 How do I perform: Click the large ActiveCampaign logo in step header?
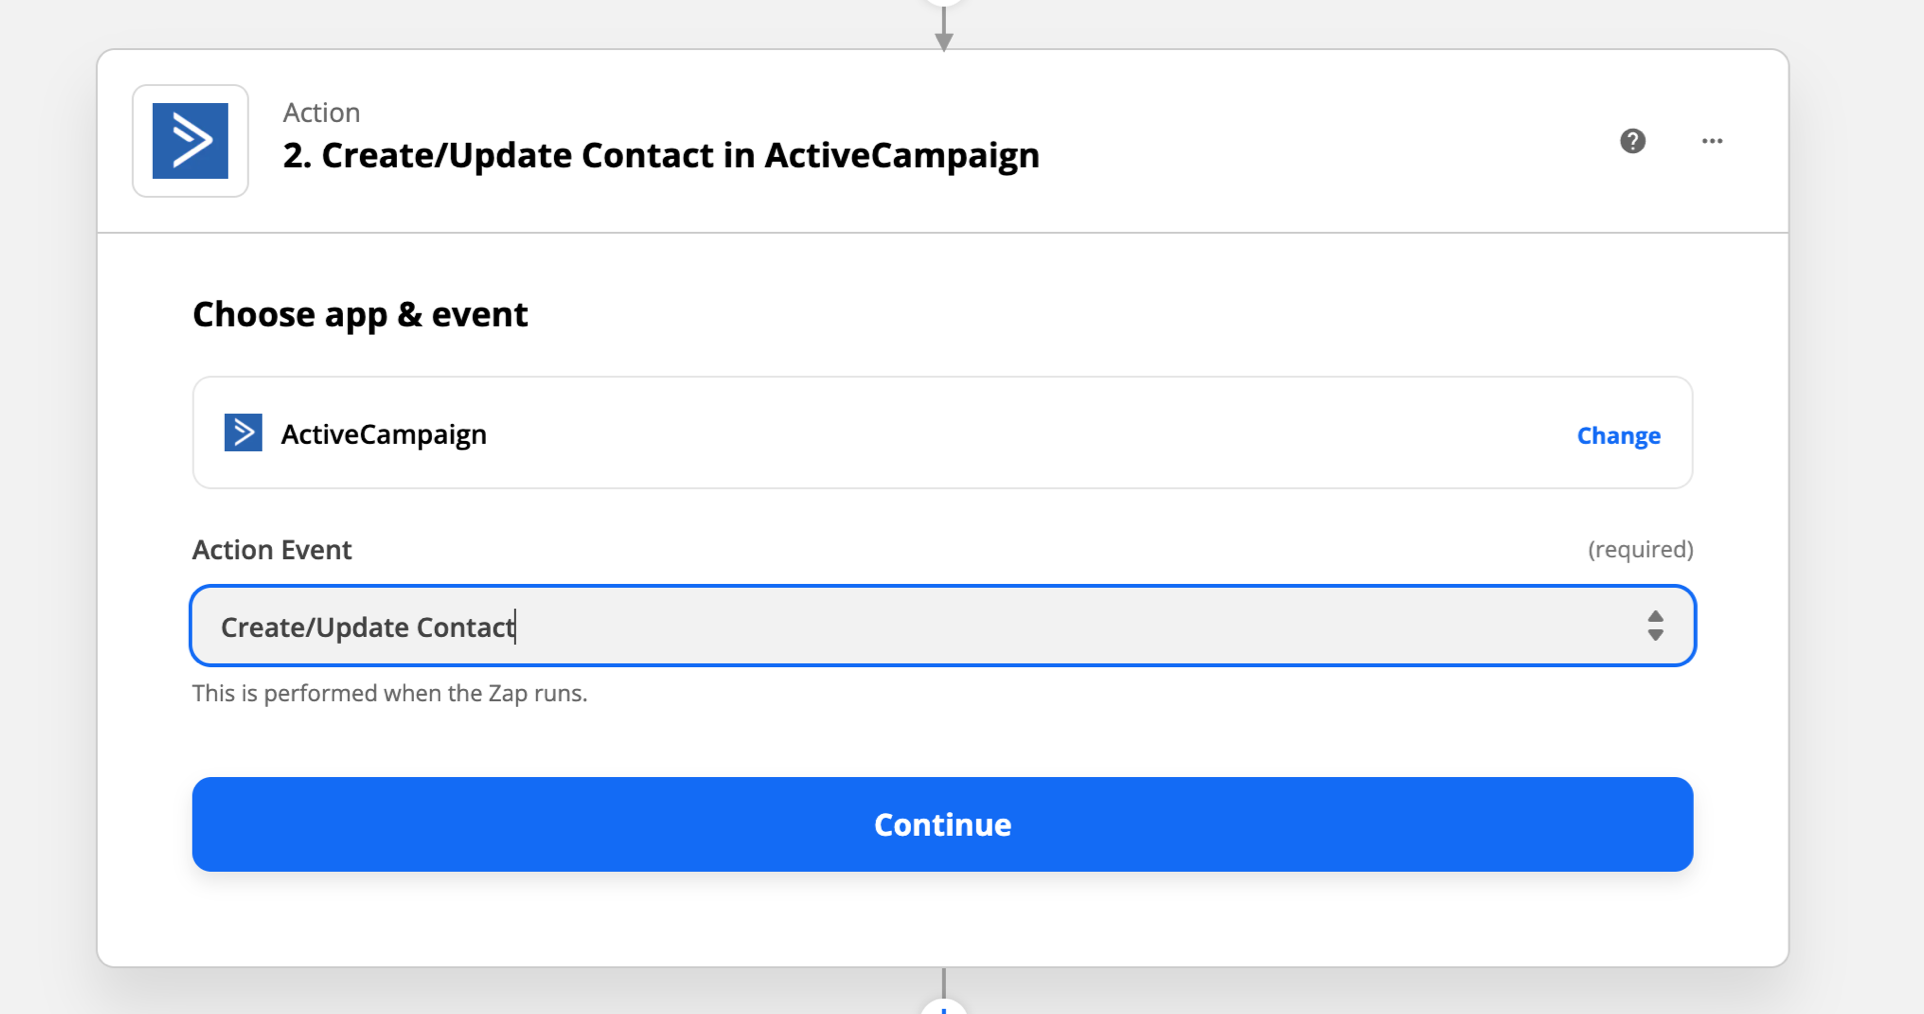(190, 141)
